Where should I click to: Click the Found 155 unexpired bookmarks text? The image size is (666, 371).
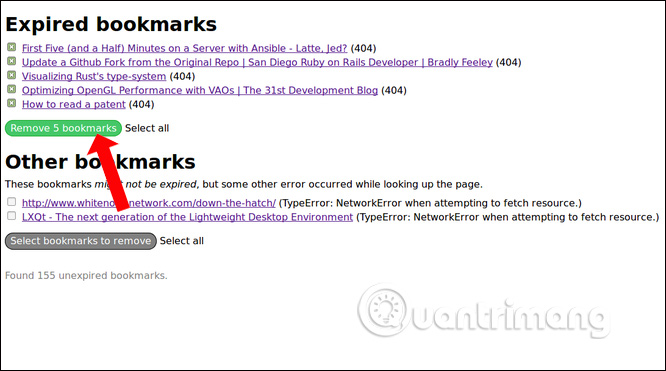86,275
